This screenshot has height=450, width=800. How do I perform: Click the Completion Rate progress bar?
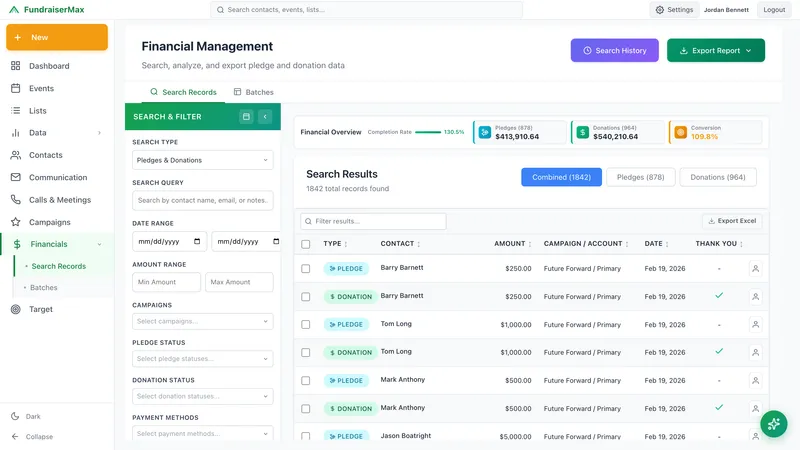coord(428,132)
